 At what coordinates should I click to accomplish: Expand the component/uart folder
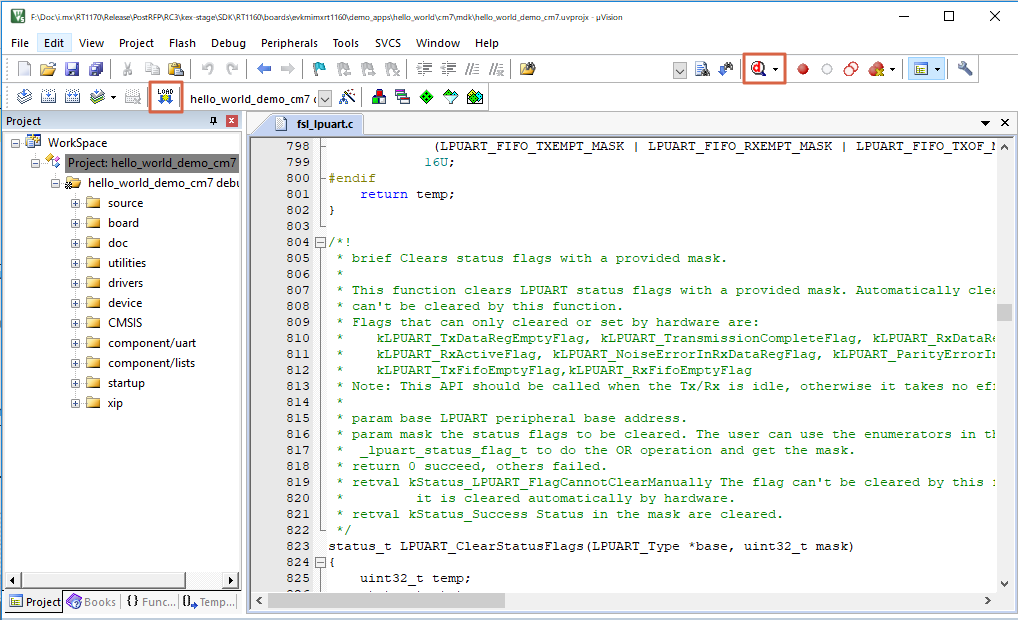(75, 343)
